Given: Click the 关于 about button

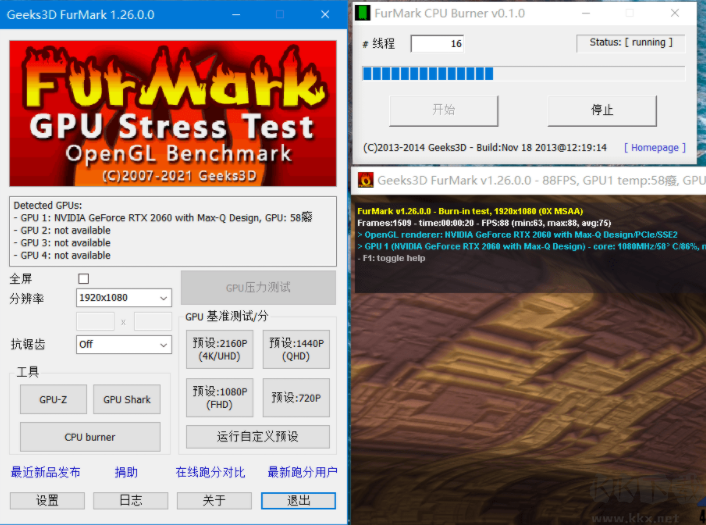Looking at the screenshot, I should 214,501.
